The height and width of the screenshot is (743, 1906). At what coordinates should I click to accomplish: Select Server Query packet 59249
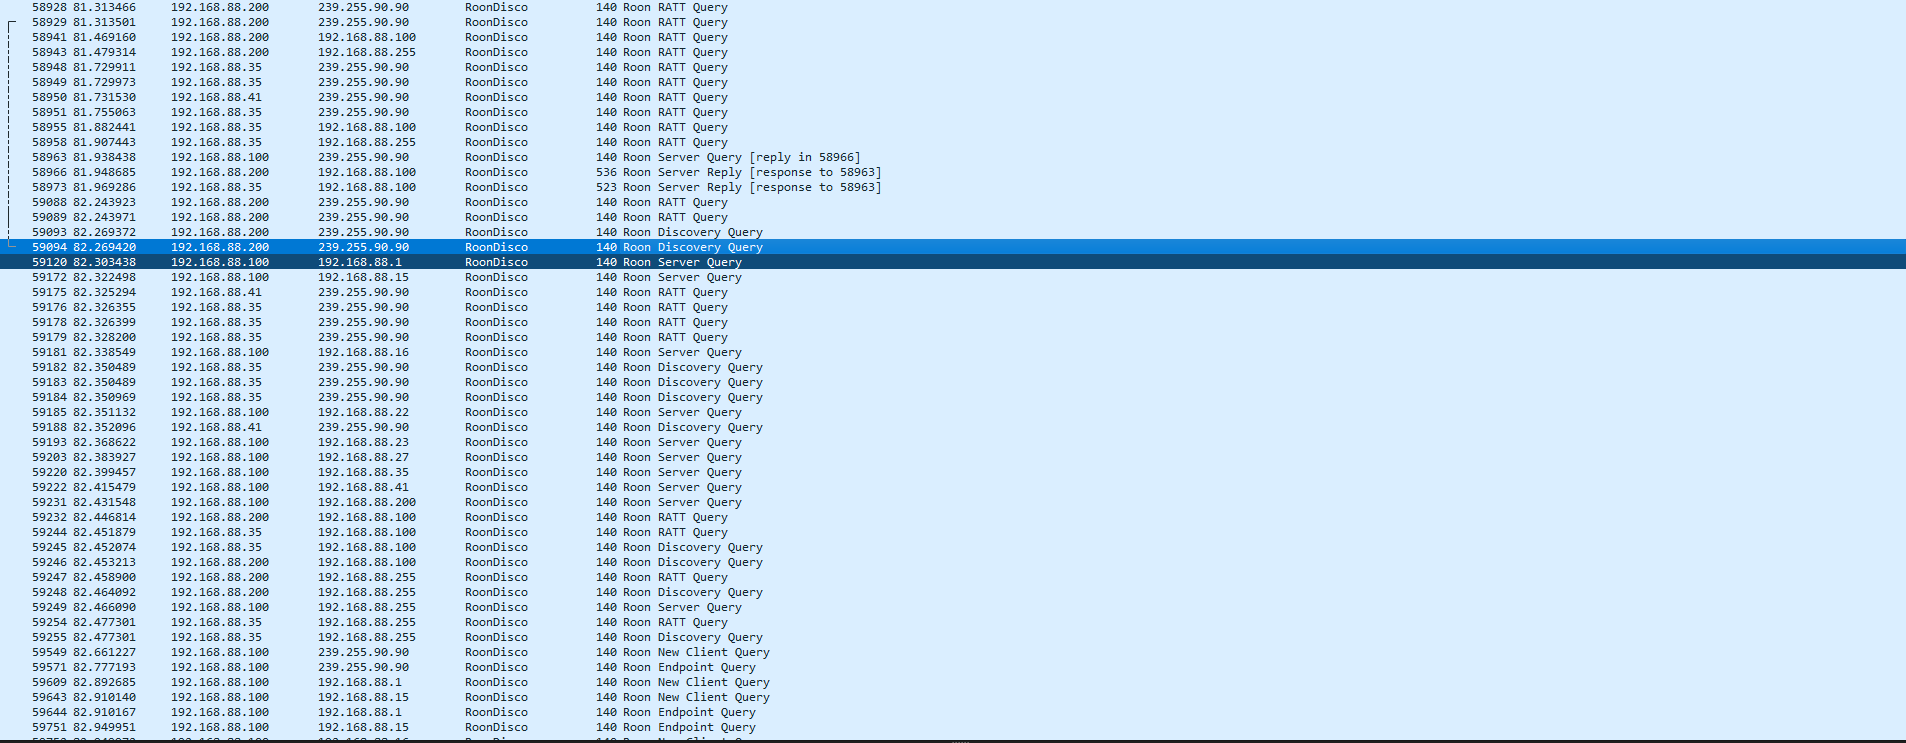[953, 607]
